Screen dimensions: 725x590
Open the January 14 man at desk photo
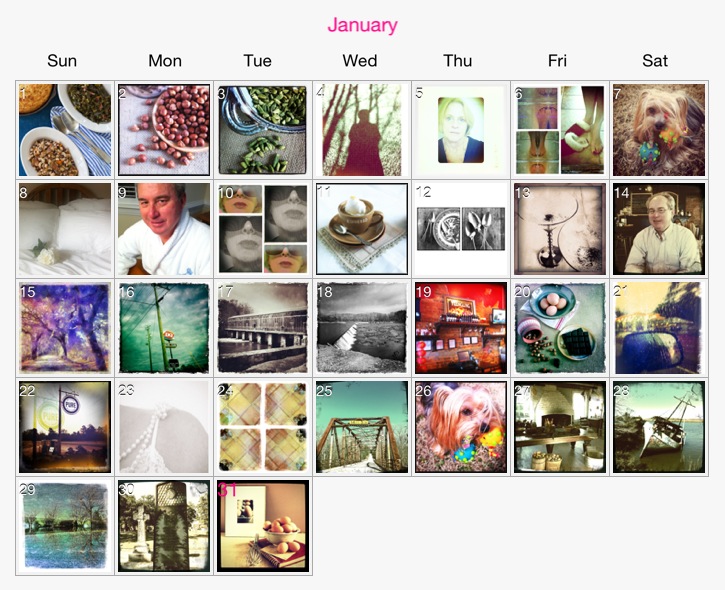658,229
